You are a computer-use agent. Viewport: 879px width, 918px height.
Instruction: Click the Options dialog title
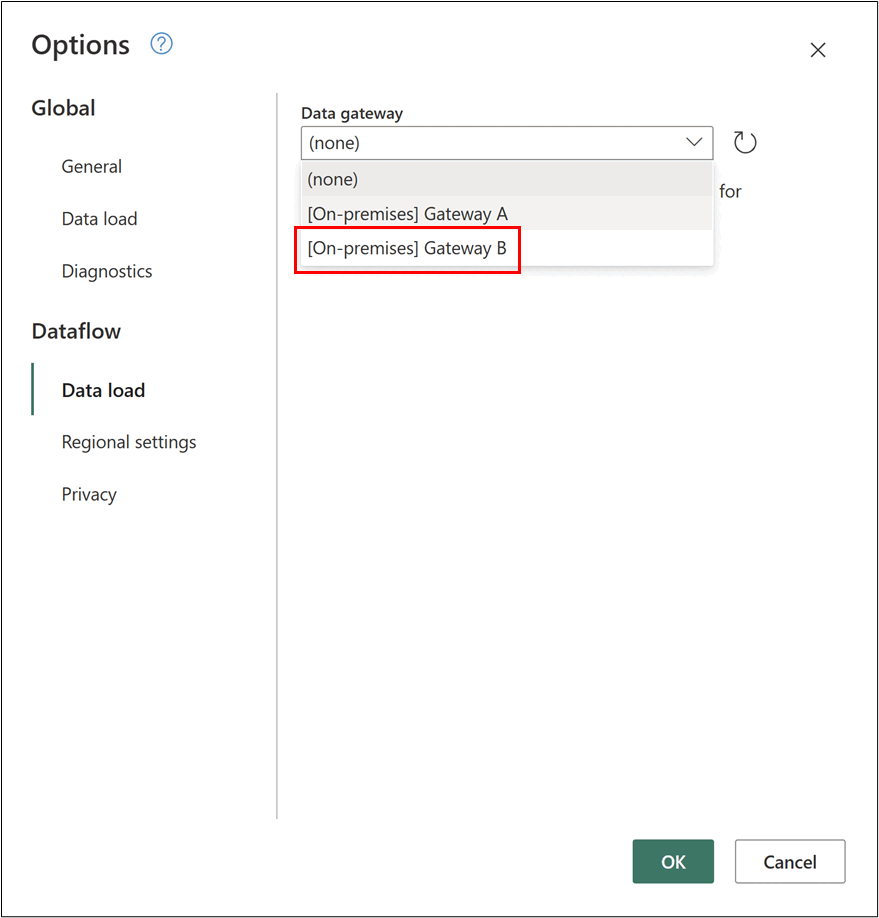tap(81, 45)
